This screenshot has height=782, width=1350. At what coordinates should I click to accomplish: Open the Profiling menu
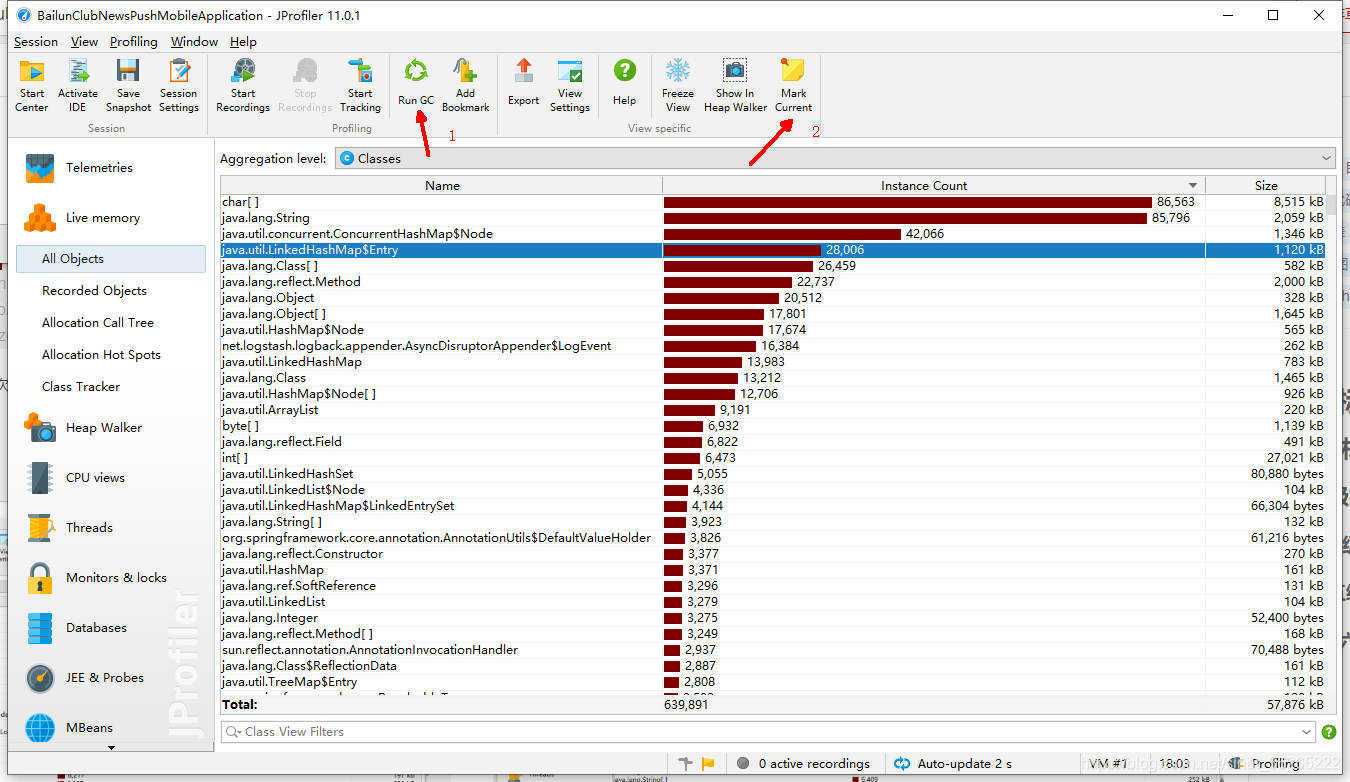[x=134, y=41]
